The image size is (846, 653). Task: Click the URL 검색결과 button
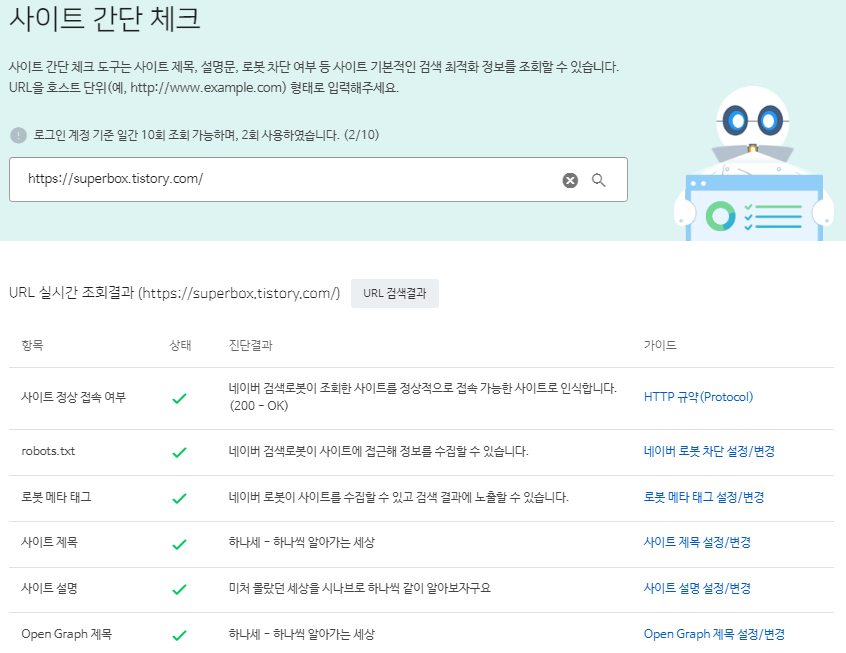395,293
